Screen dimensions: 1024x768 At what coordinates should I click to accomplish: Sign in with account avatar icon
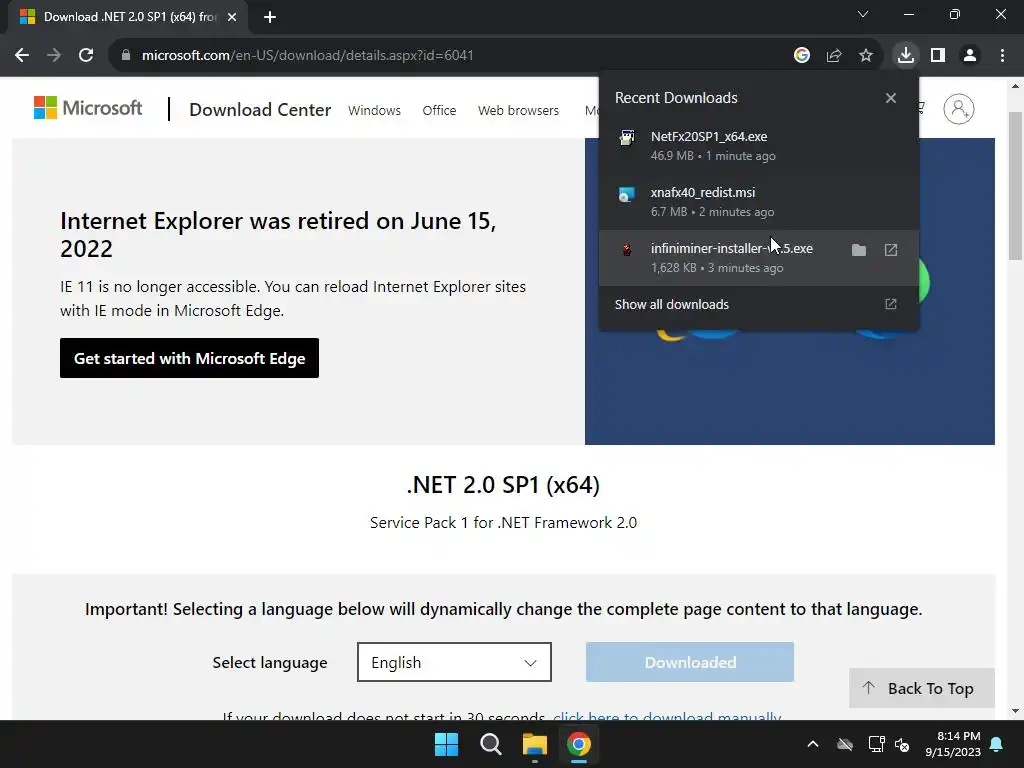[x=958, y=109]
